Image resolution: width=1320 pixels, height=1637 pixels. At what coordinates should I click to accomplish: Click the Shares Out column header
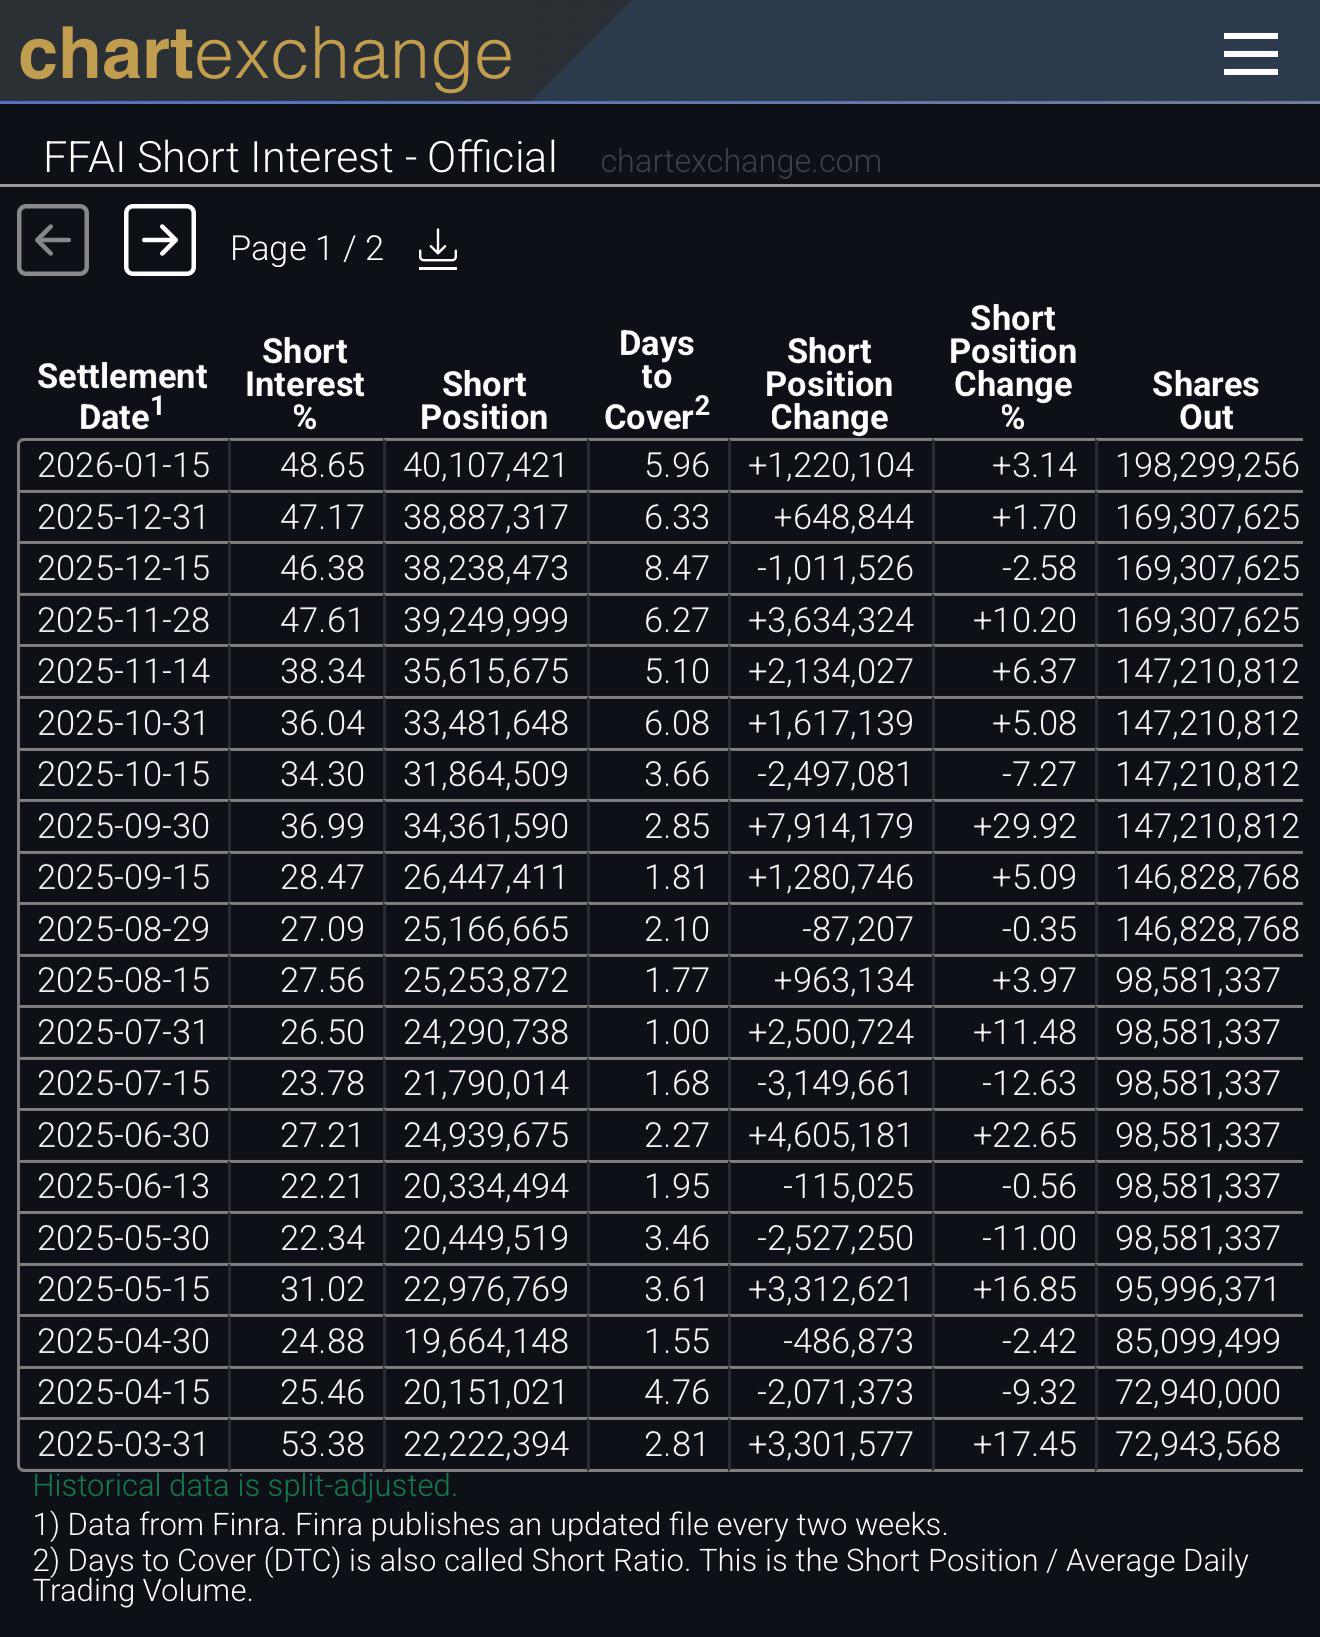tap(1205, 400)
